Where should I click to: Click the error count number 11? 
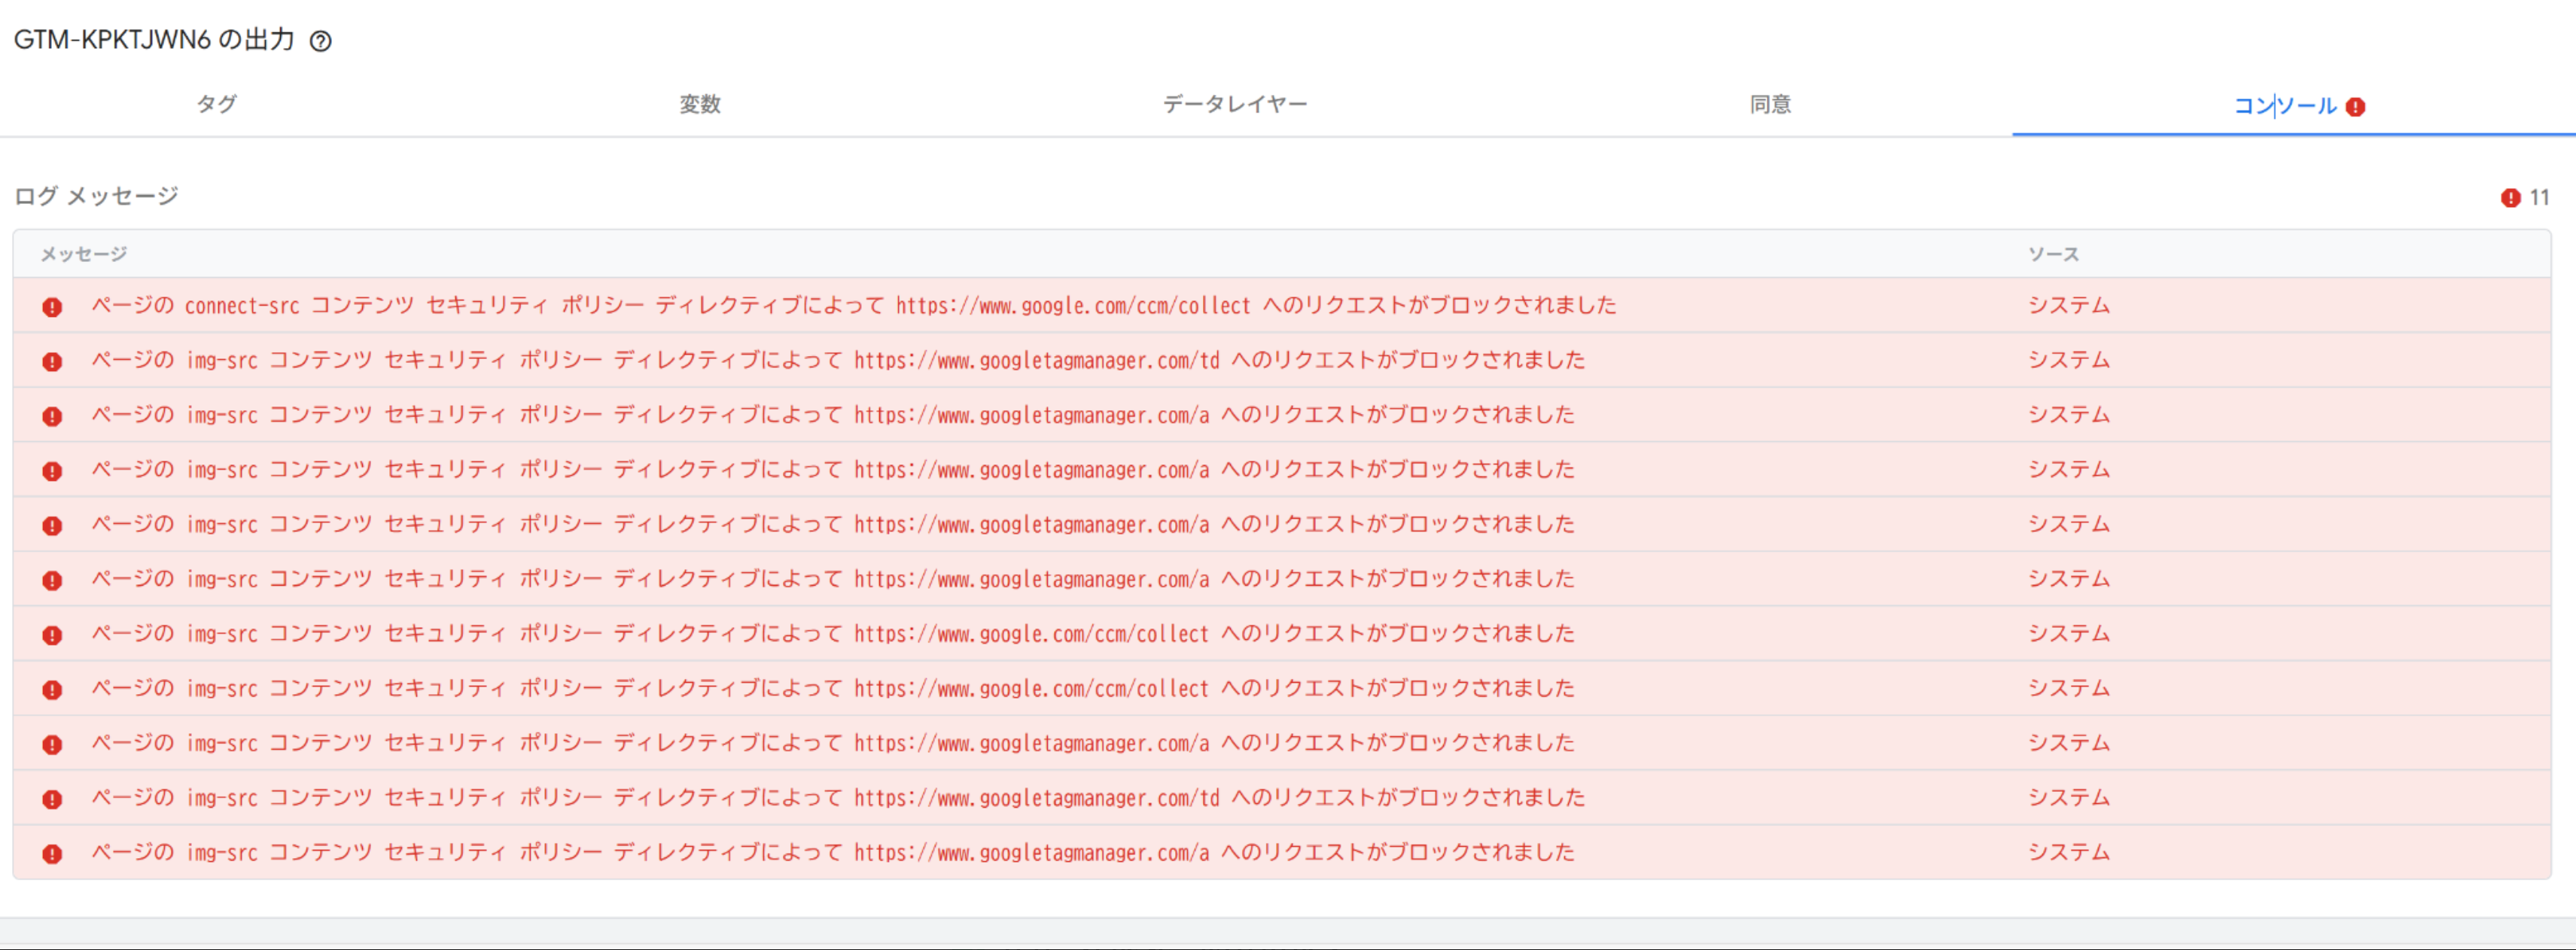click(2539, 198)
